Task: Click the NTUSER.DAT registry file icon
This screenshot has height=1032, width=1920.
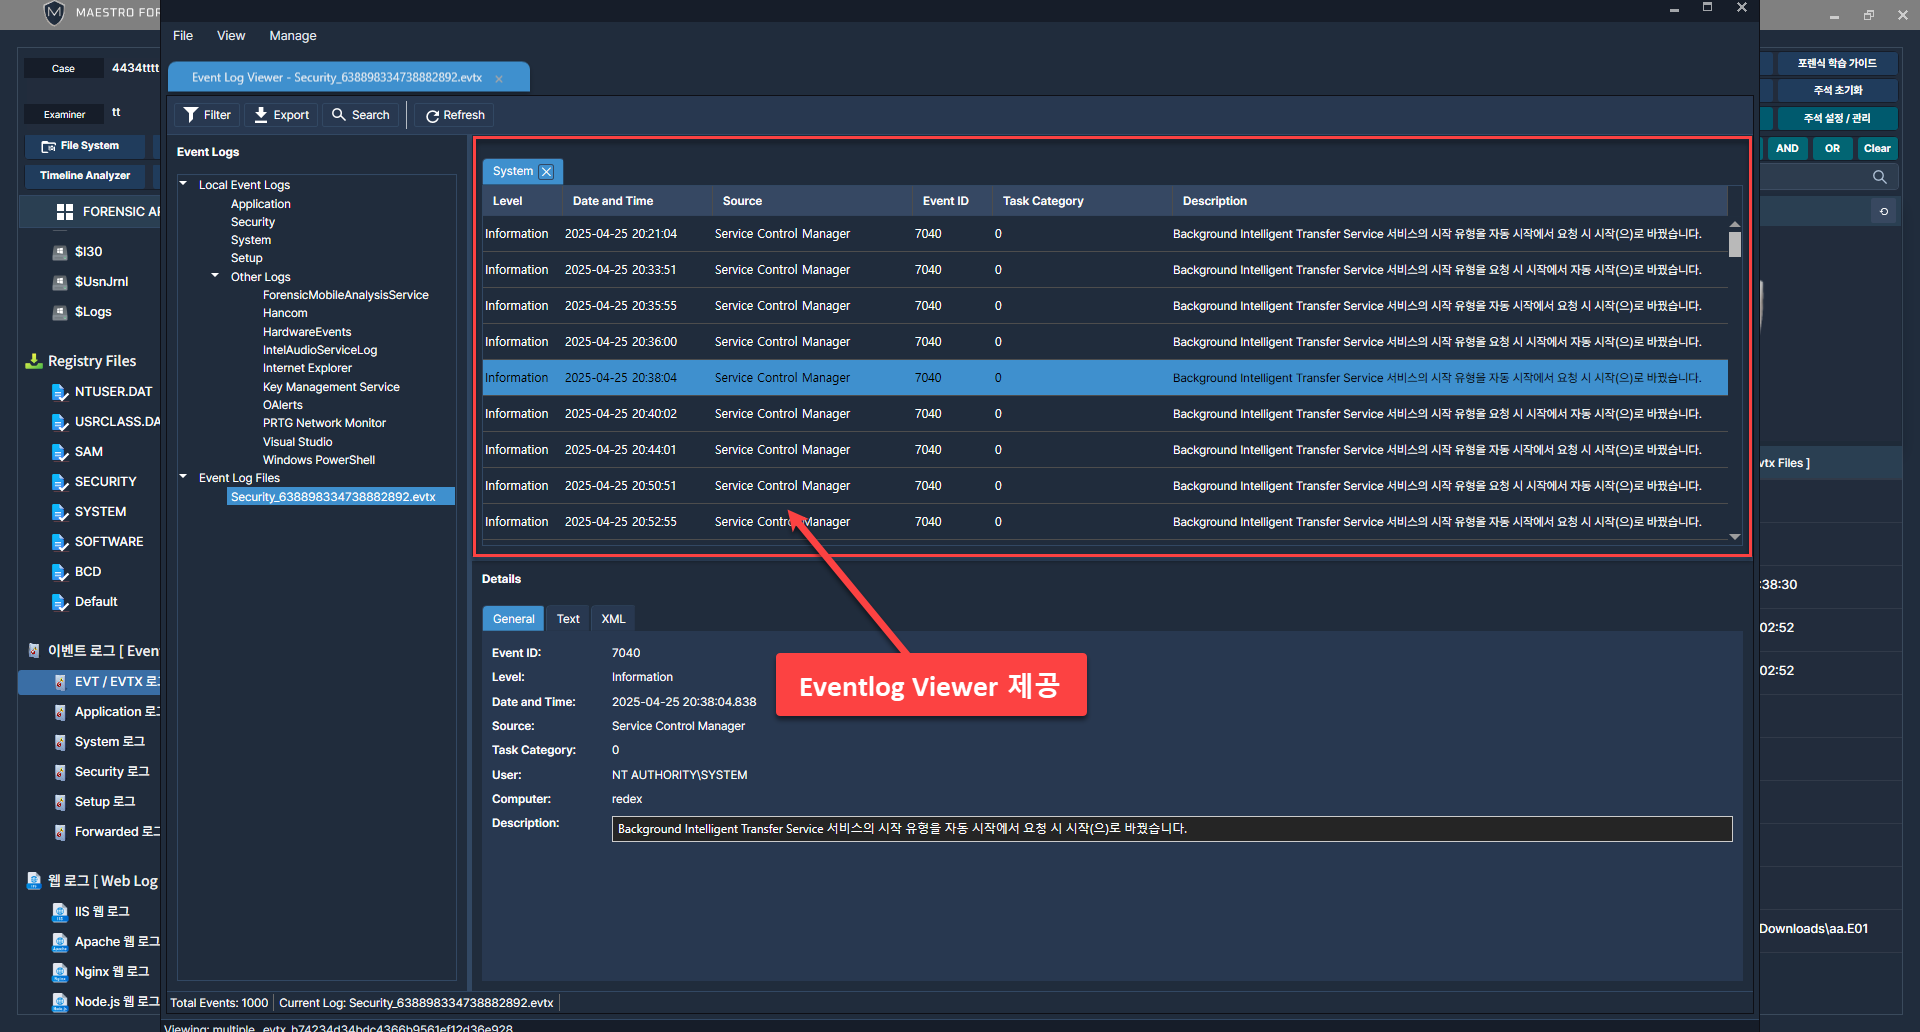Action: 60,392
